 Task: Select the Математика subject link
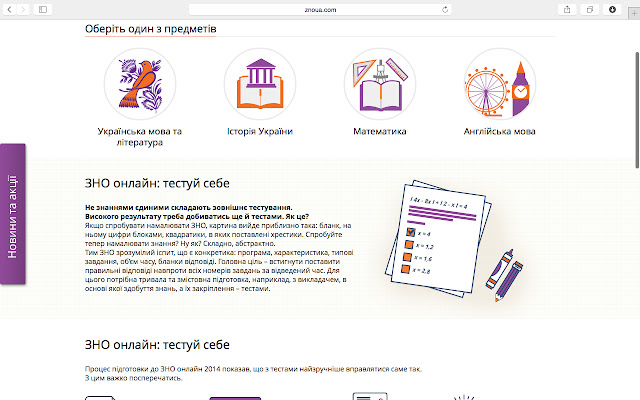380,131
